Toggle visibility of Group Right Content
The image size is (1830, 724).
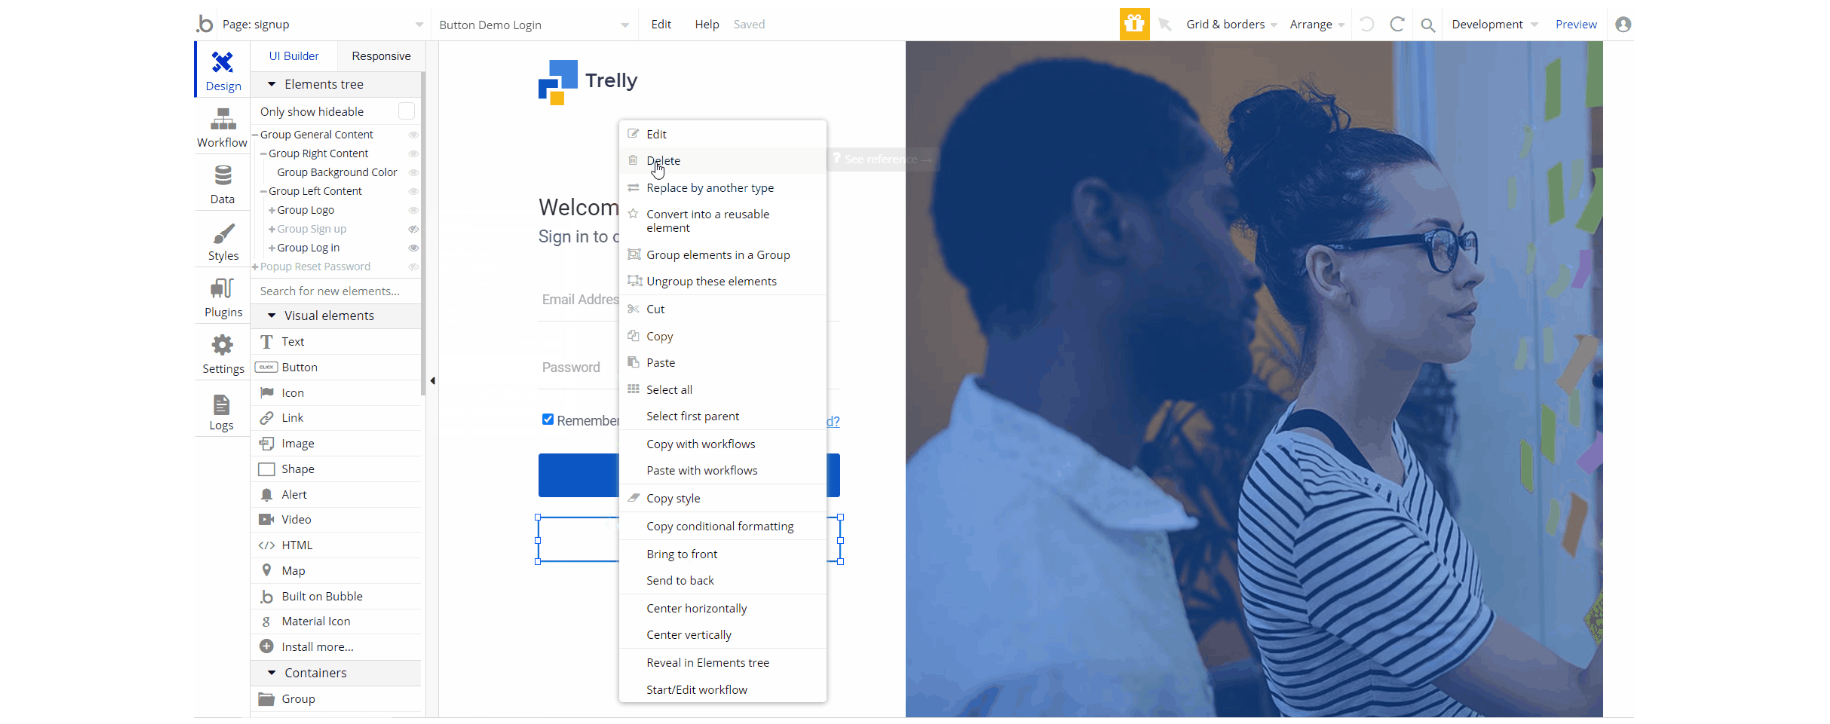click(413, 154)
